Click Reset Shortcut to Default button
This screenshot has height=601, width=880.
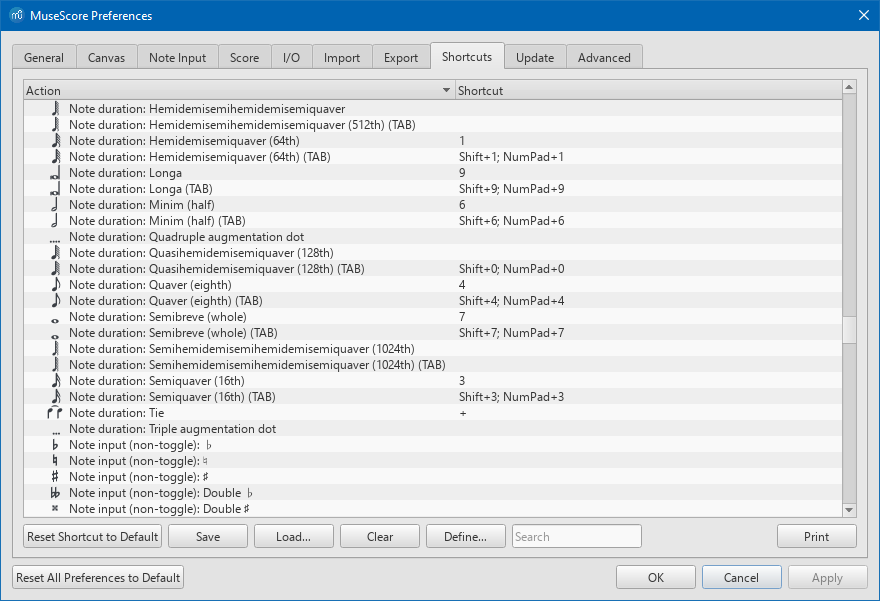click(93, 536)
